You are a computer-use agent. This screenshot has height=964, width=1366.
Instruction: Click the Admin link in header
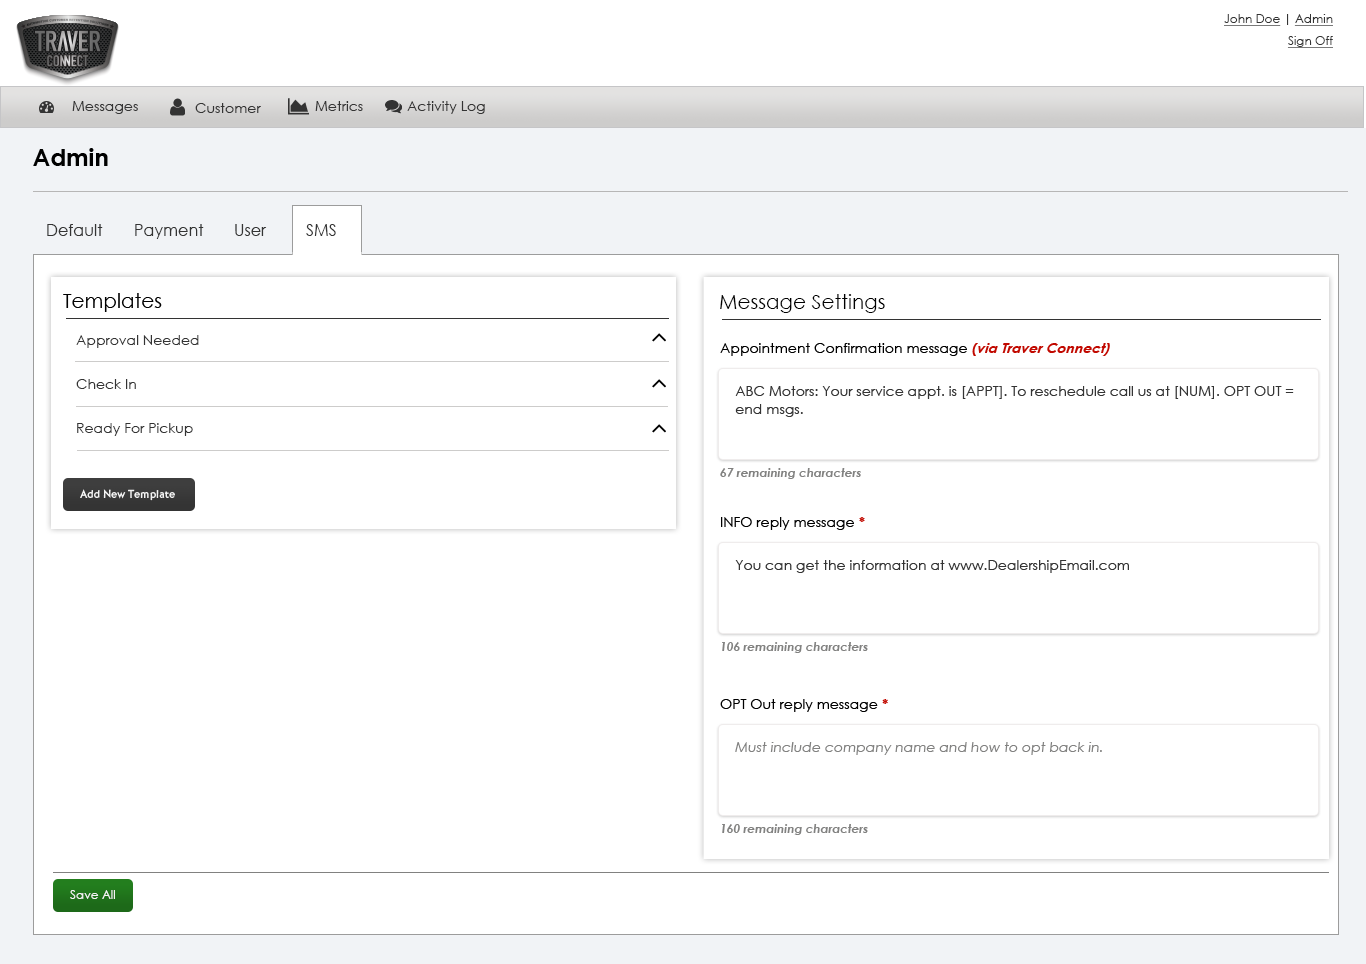point(1313,19)
